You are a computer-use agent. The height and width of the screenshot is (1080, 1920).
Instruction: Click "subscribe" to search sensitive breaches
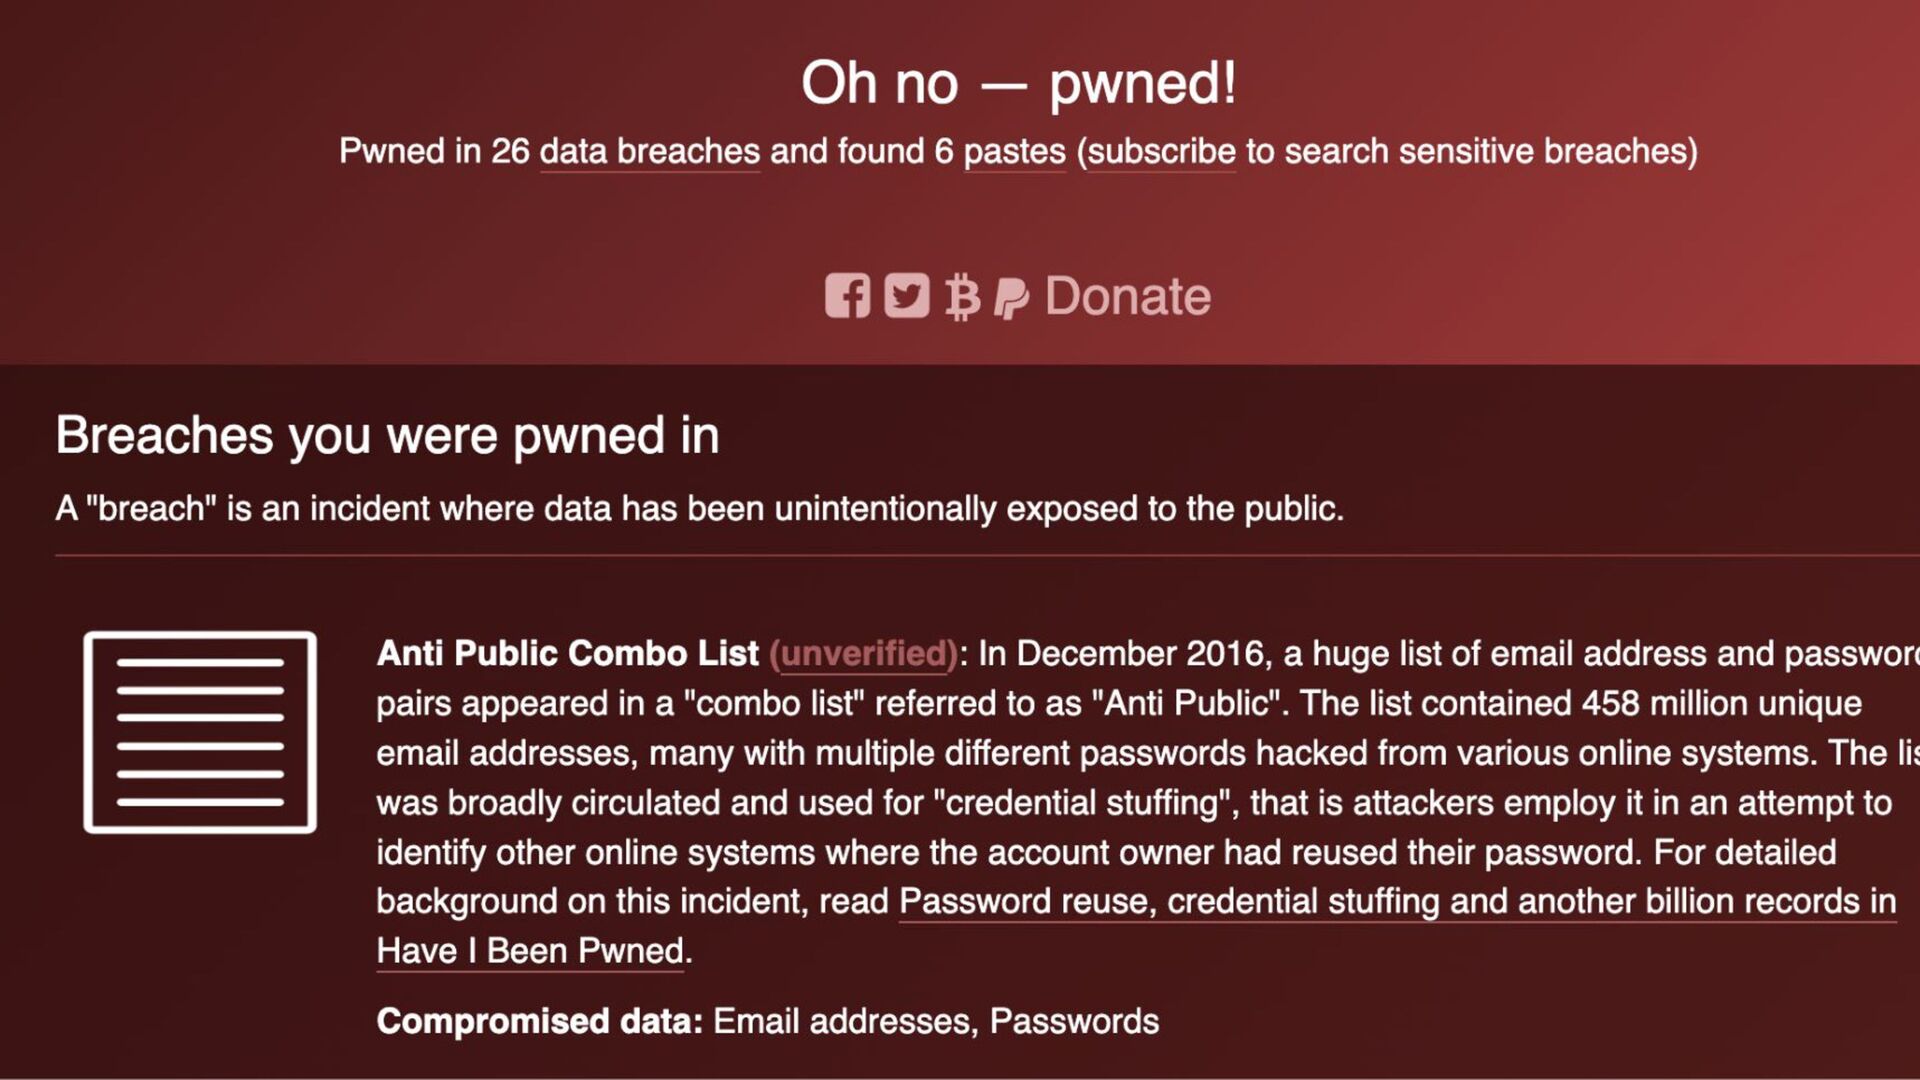click(x=1161, y=151)
